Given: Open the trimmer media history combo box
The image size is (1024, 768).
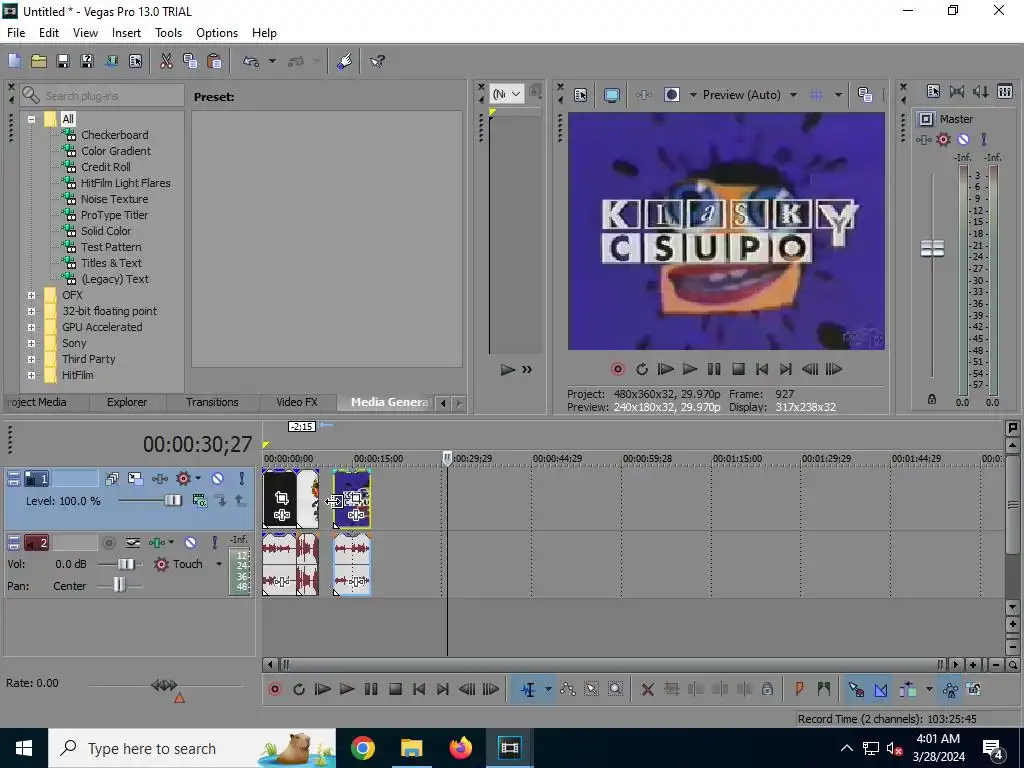Looking at the screenshot, I should point(507,94).
